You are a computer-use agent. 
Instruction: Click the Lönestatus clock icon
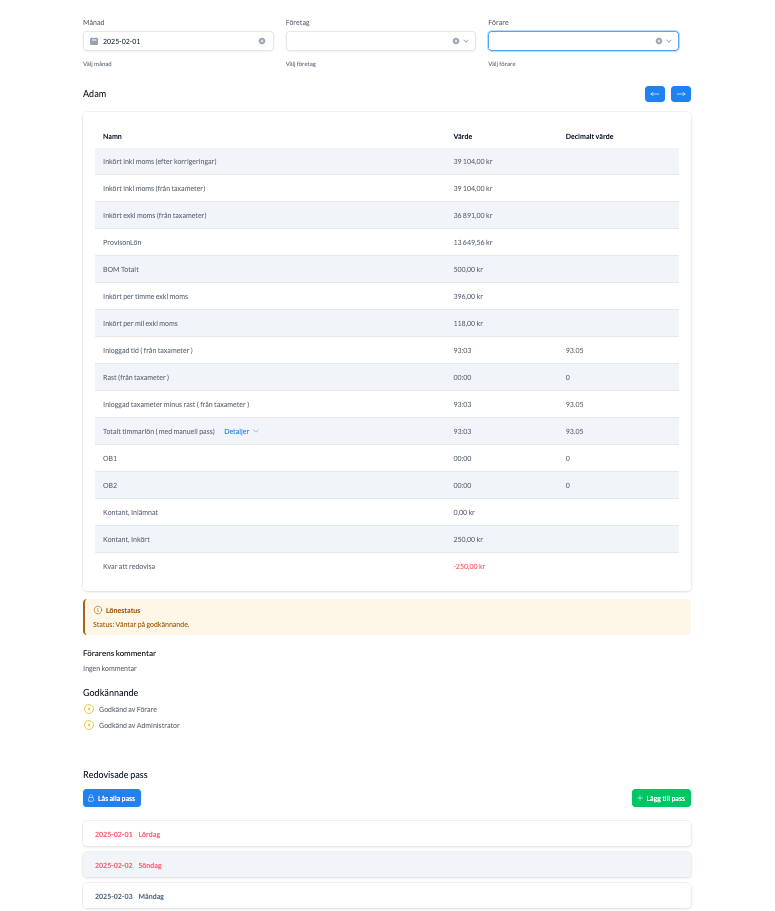click(x=97, y=610)
